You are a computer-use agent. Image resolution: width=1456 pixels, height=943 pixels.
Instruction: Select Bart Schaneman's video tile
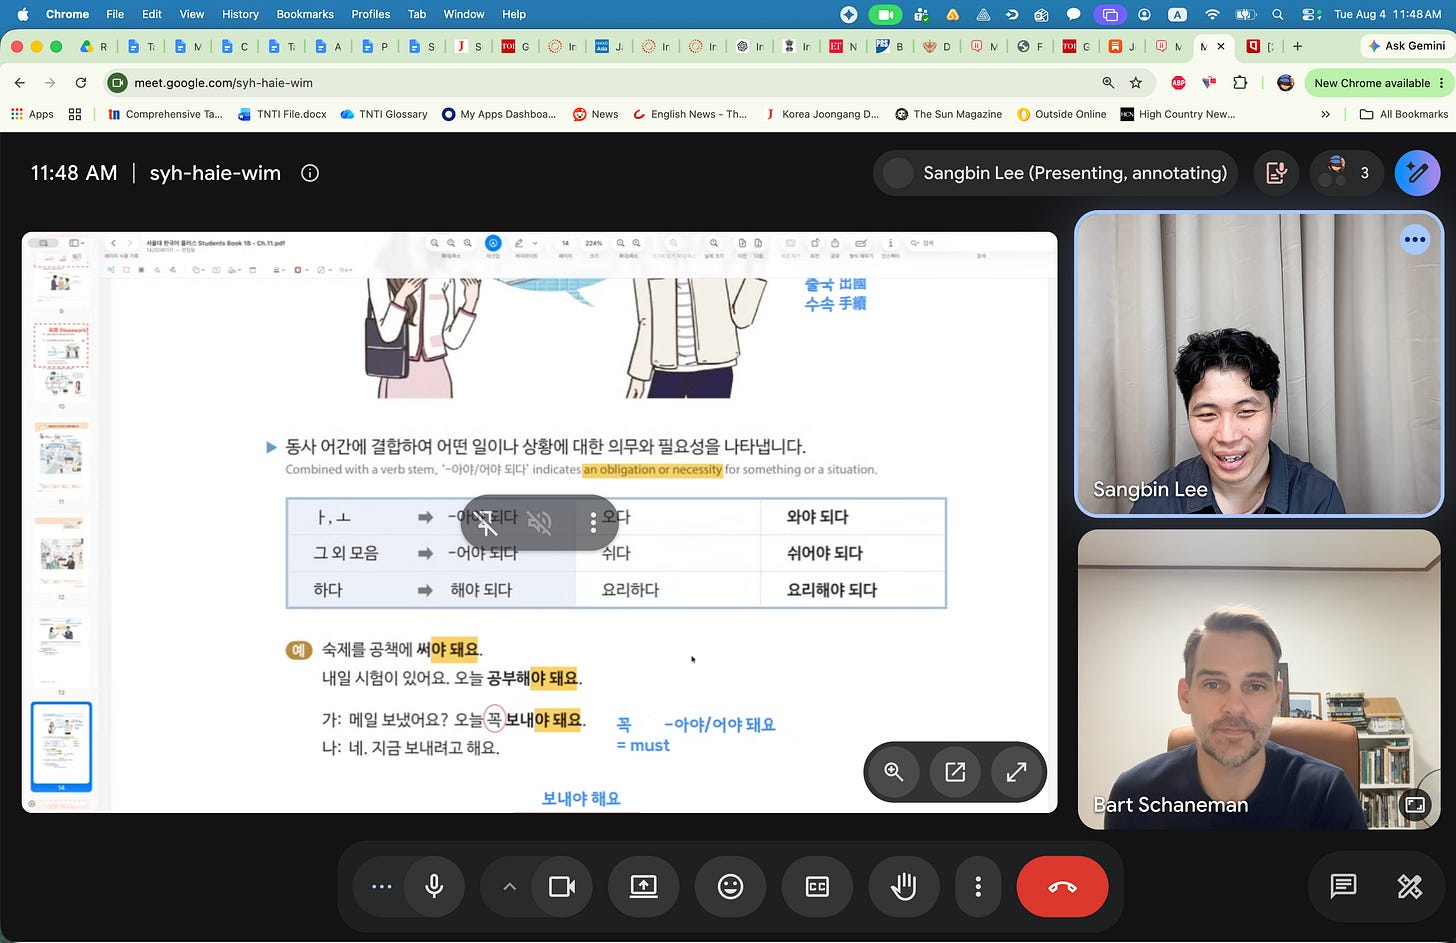point(1259,679)
